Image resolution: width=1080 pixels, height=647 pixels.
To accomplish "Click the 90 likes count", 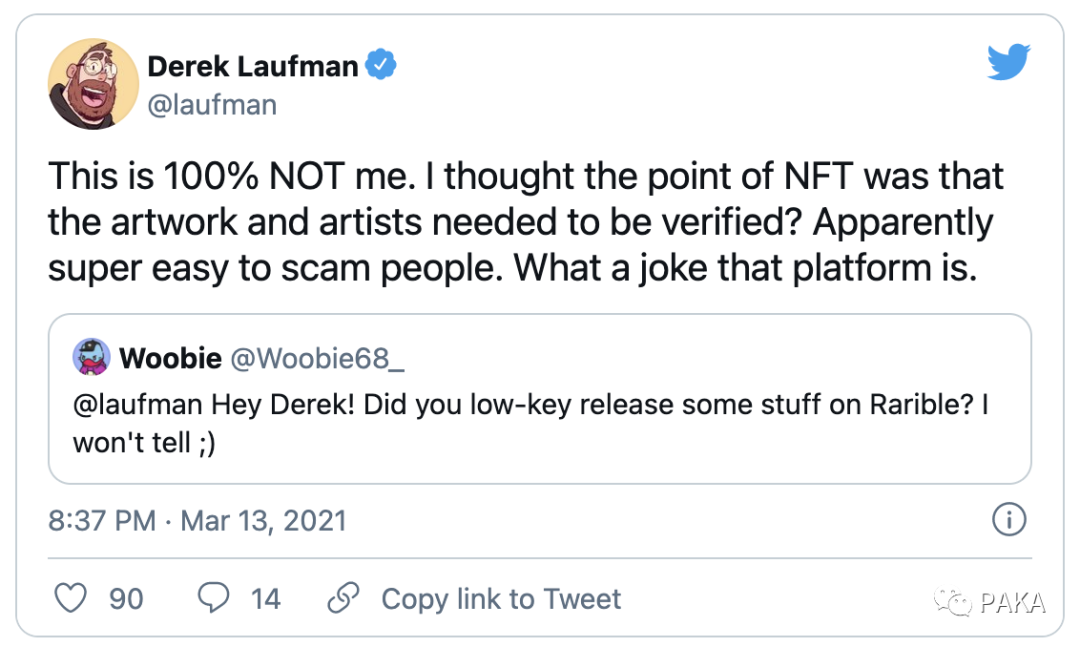I will click(x=126, y=599).
